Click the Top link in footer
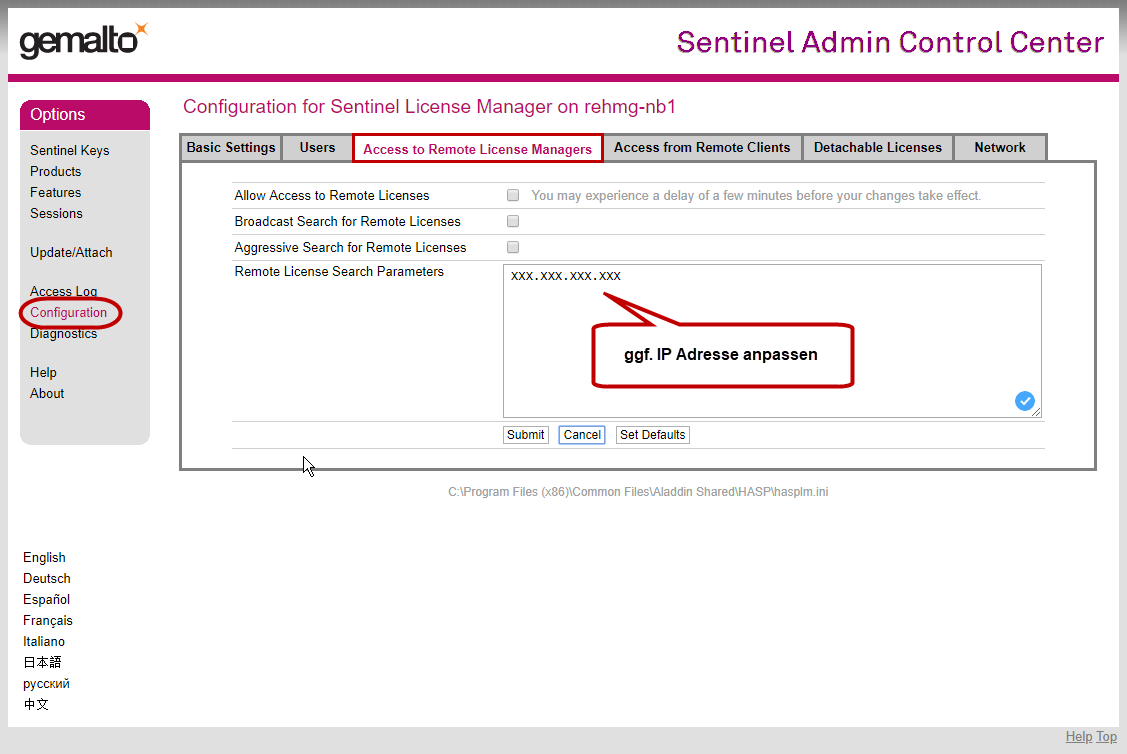1127x754 pixels. pos(1106,737)
